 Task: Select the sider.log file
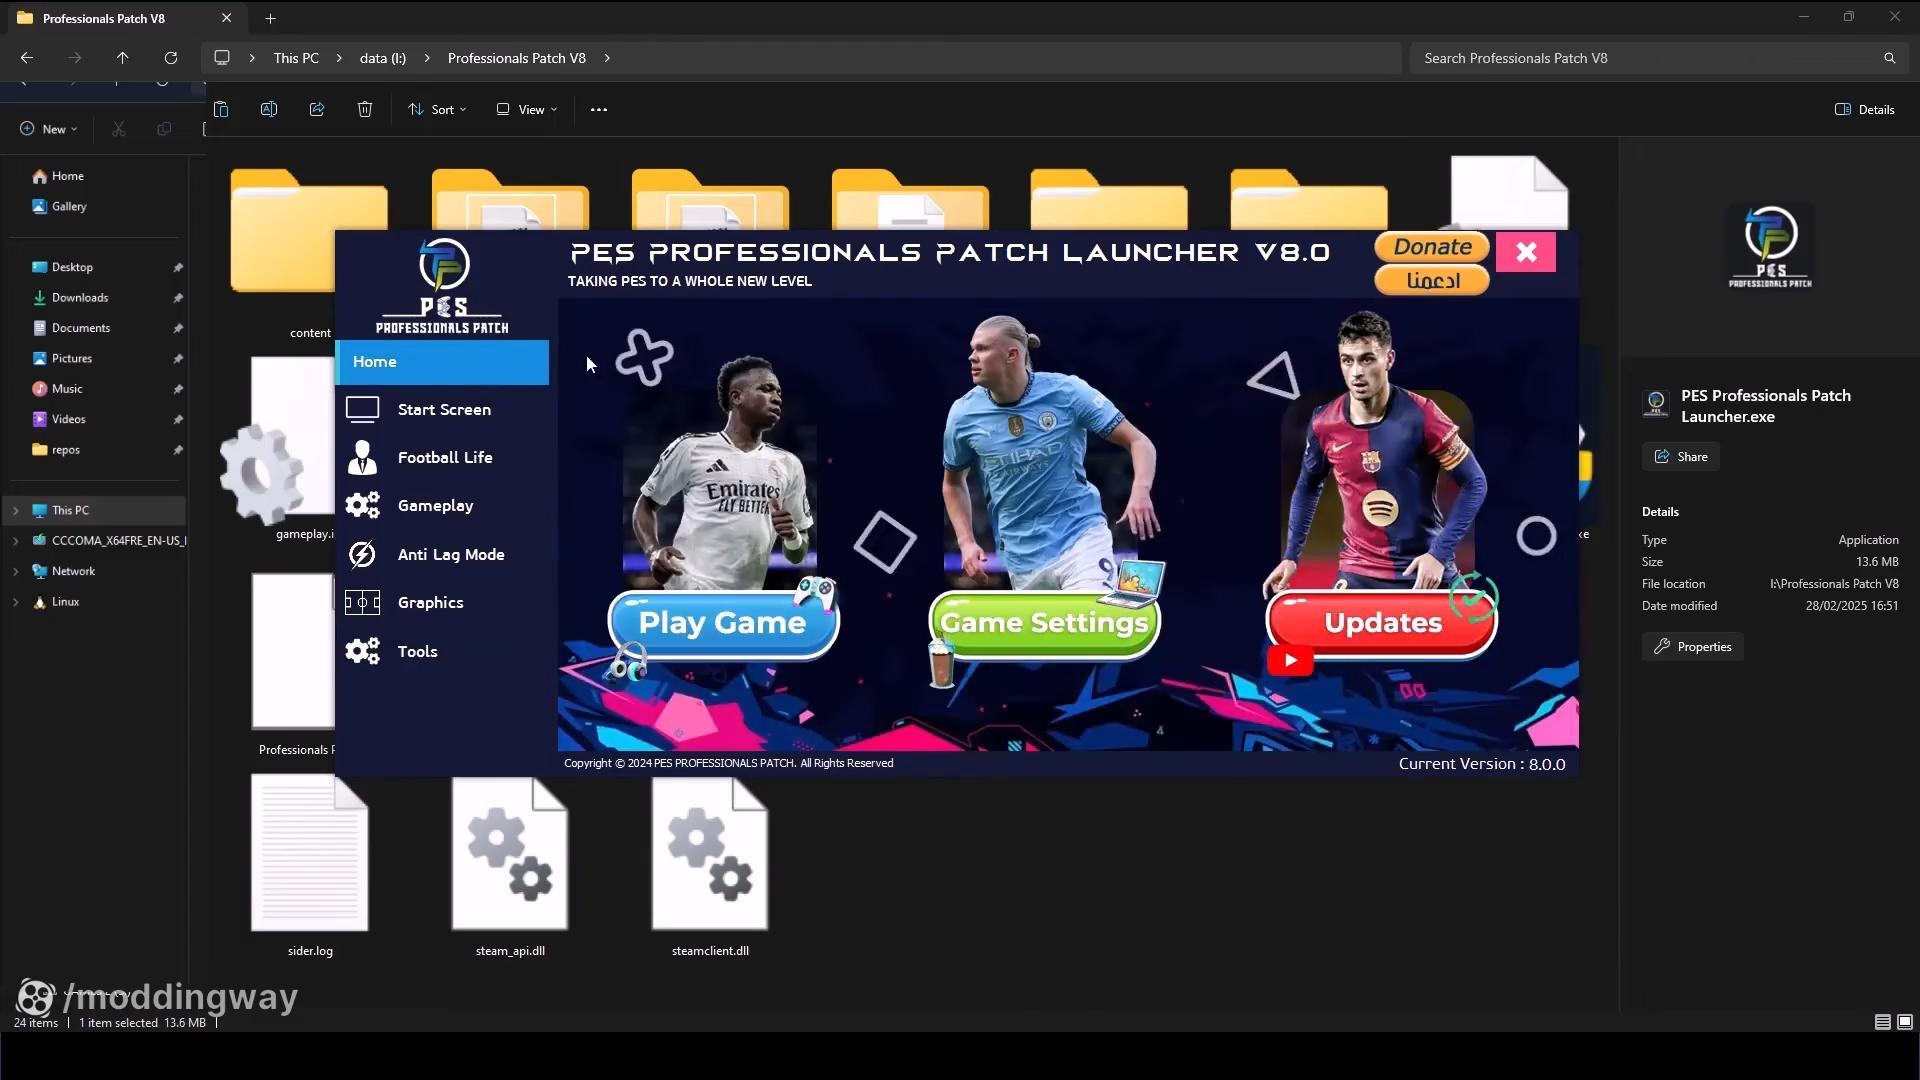pos(310,866)
